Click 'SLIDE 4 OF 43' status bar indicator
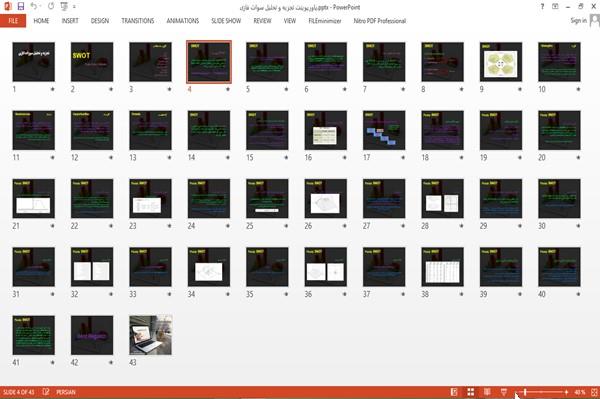Viewport: 600px width, 399px height. pos(19,392)
